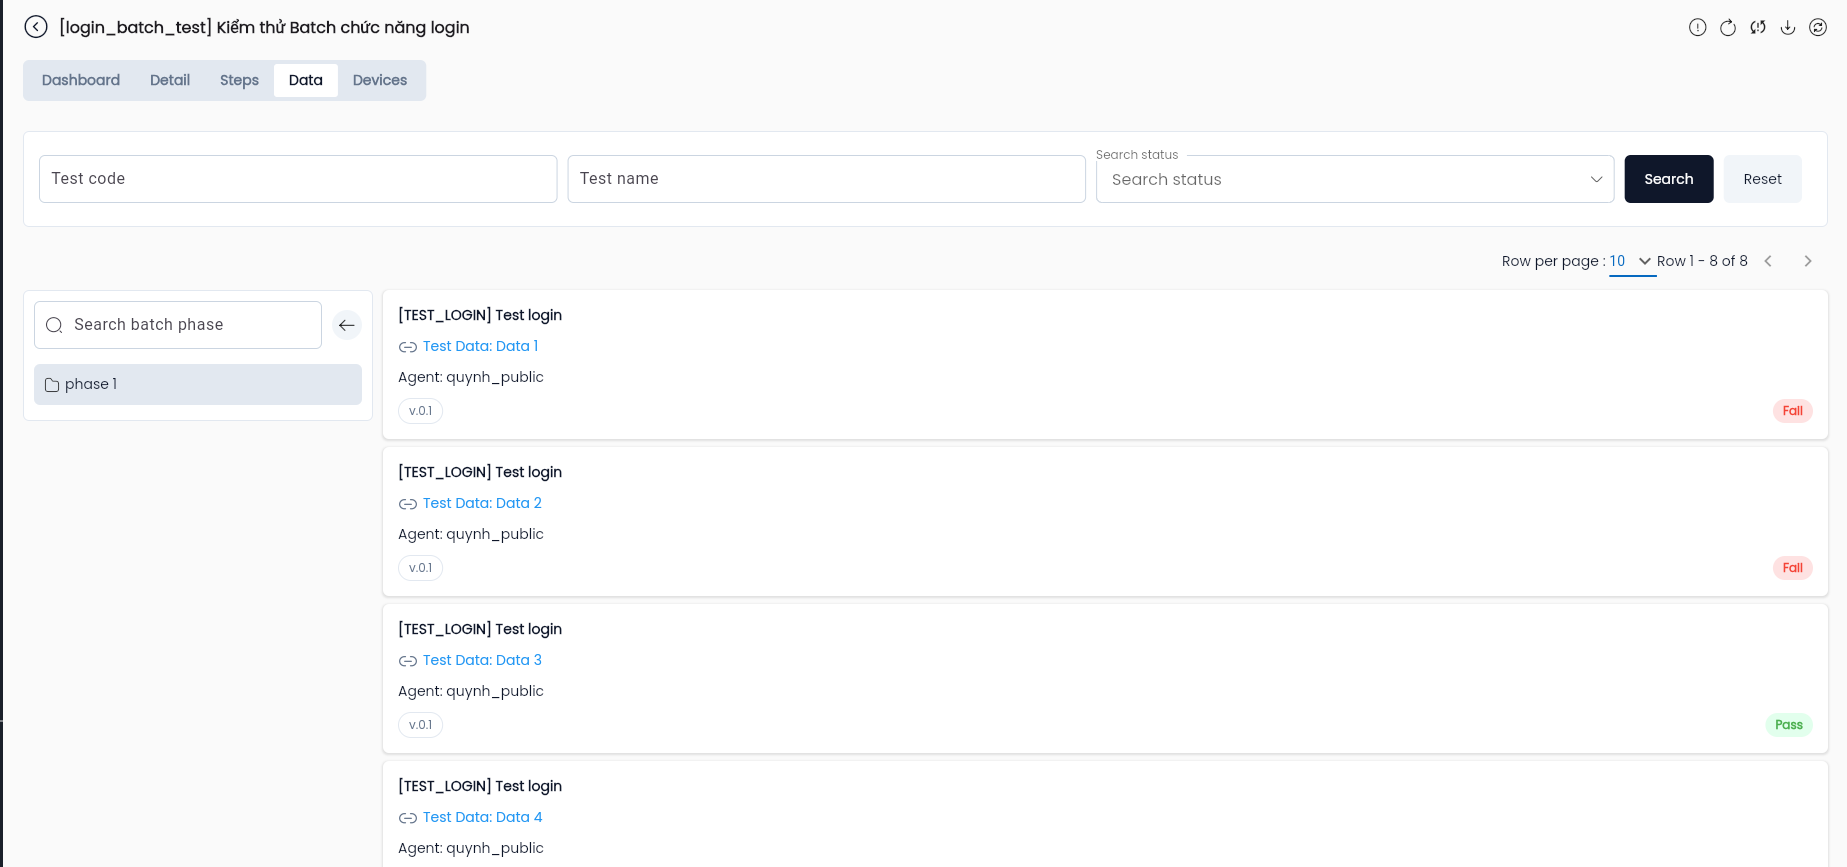The height and width of the screenshot is (867, 1847).
Task: Click the Row 1 - 8 of 8 text
Action: click(1702, 261)
